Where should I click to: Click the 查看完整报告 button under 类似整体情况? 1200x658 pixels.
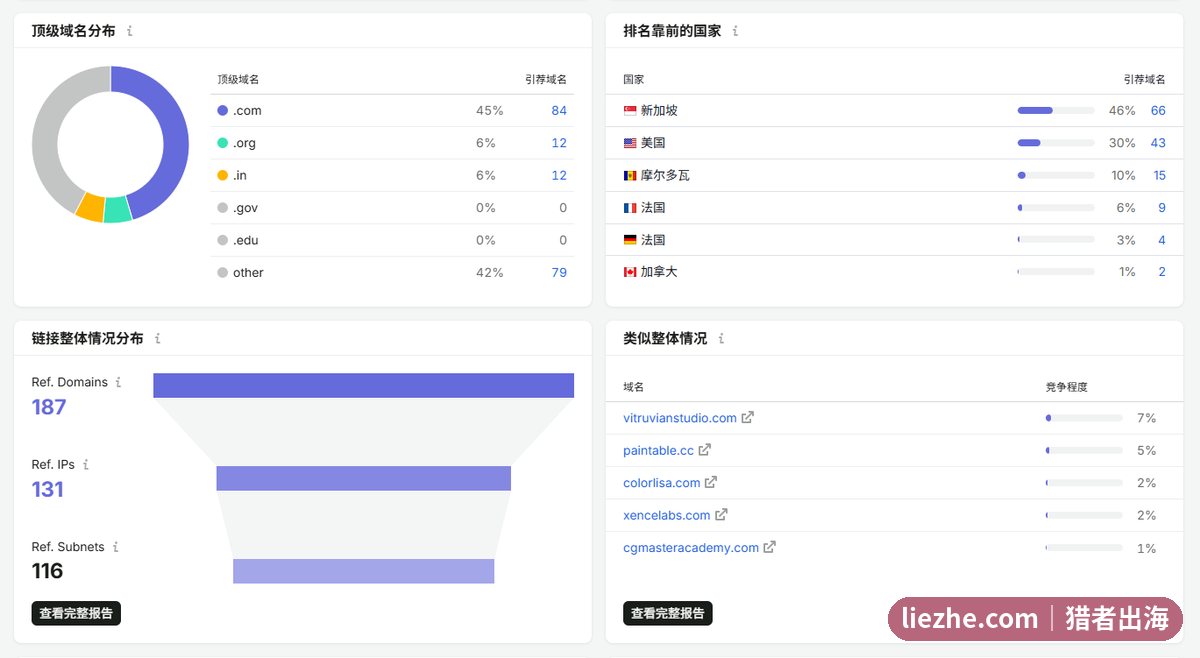668,613
